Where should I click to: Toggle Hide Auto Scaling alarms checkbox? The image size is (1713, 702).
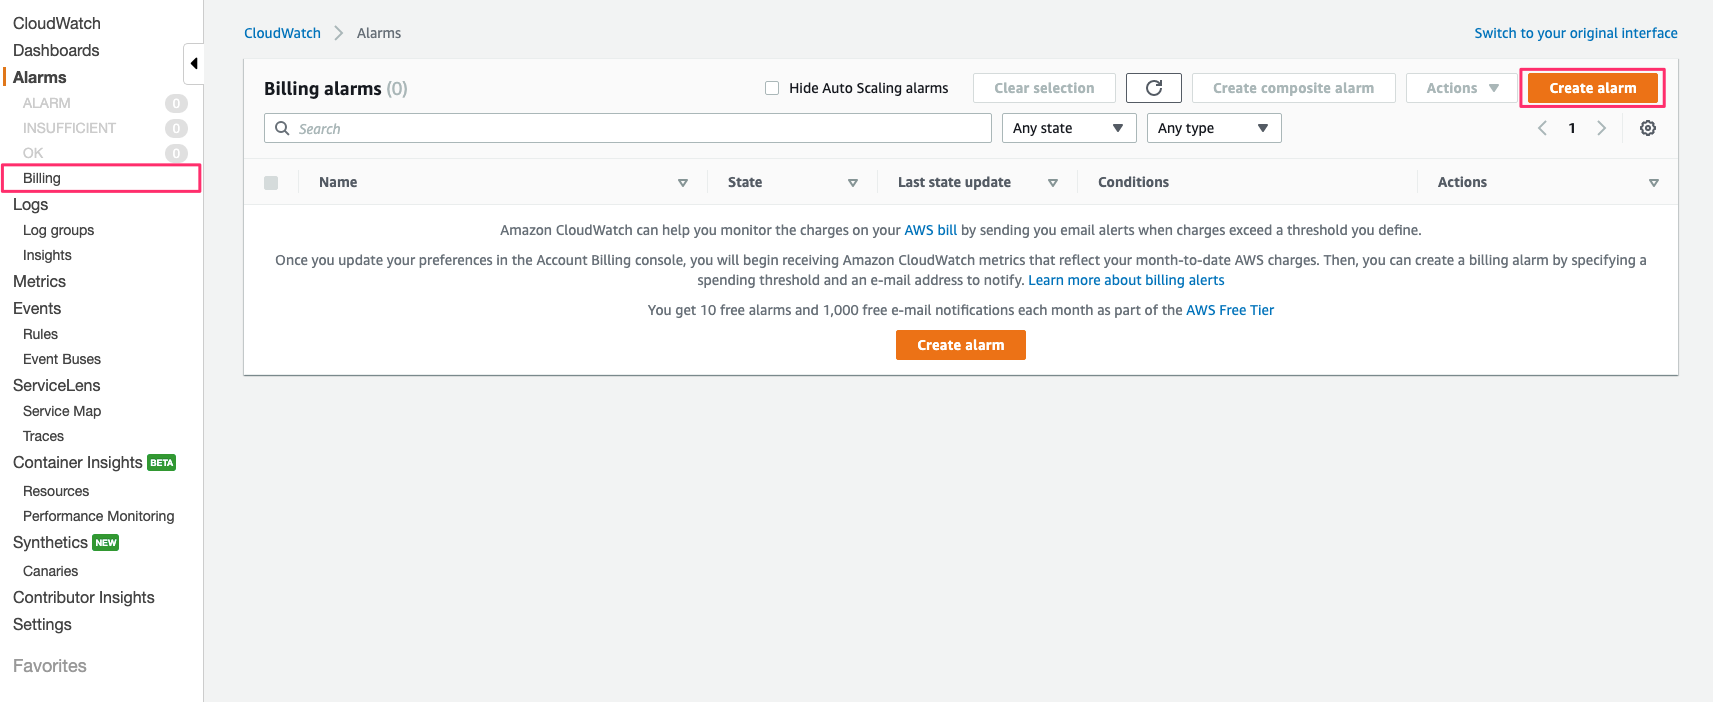click(x=772, y=88)
